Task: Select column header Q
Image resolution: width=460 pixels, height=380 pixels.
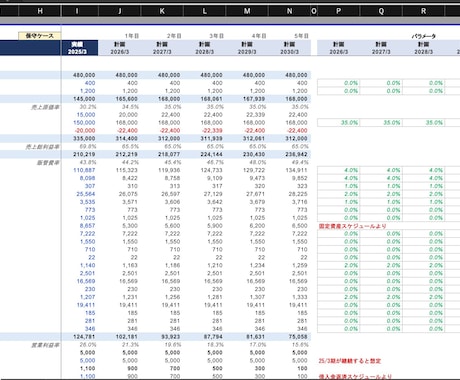Action: point(381,11)
